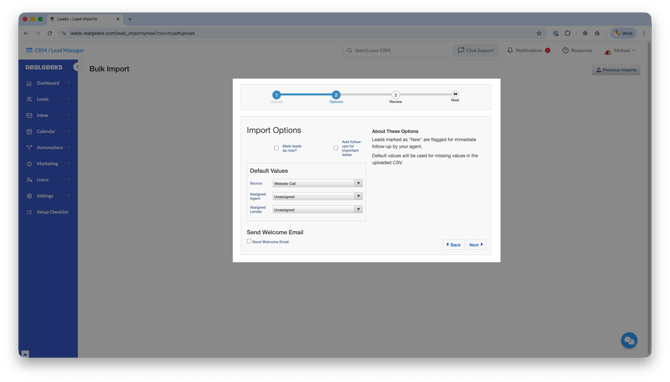Tick the Send Welcome Email checkbox
The image size is (670, 382).
[x=249, y=241]
